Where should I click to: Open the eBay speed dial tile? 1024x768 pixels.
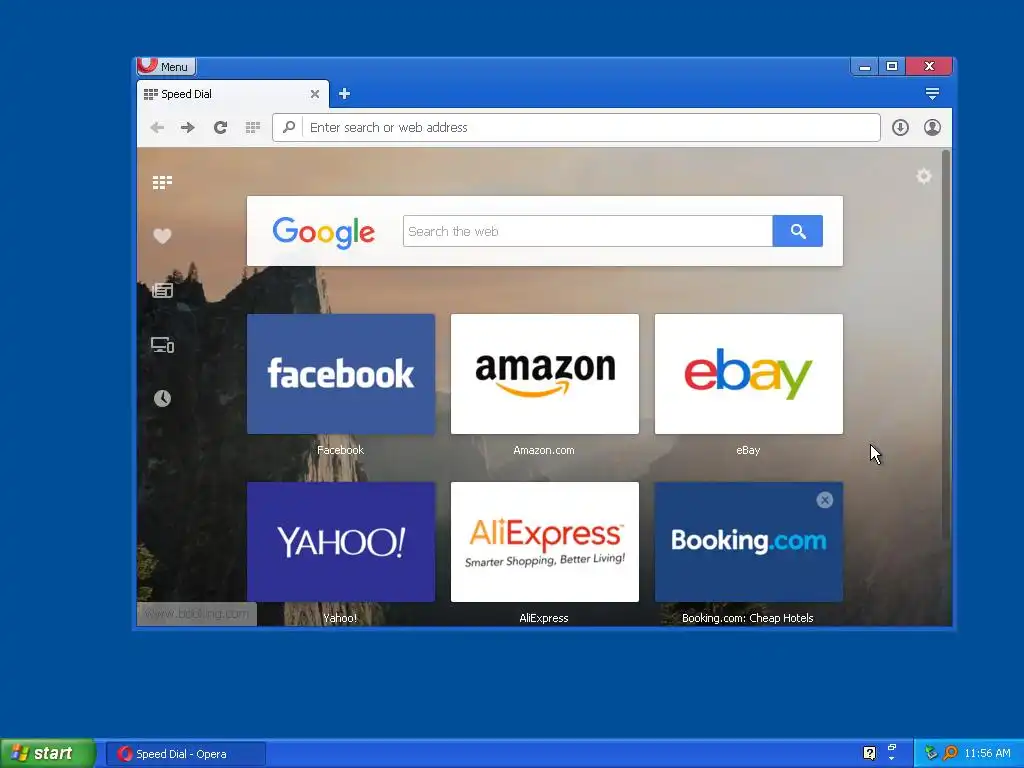[748, 374]
